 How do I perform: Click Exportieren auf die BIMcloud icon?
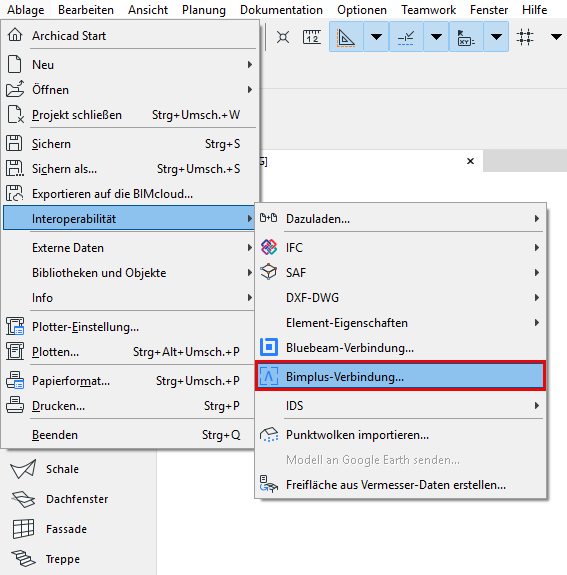(x=15, y=193)
